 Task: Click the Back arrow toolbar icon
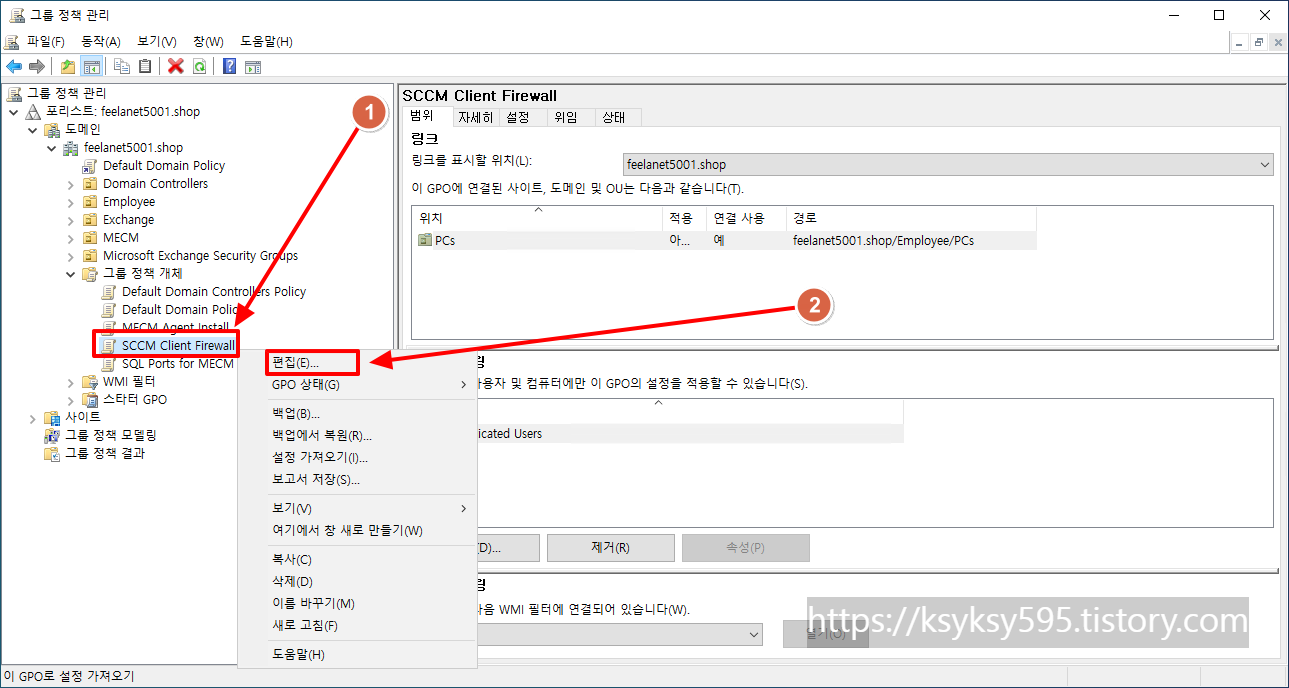(14, 66)
